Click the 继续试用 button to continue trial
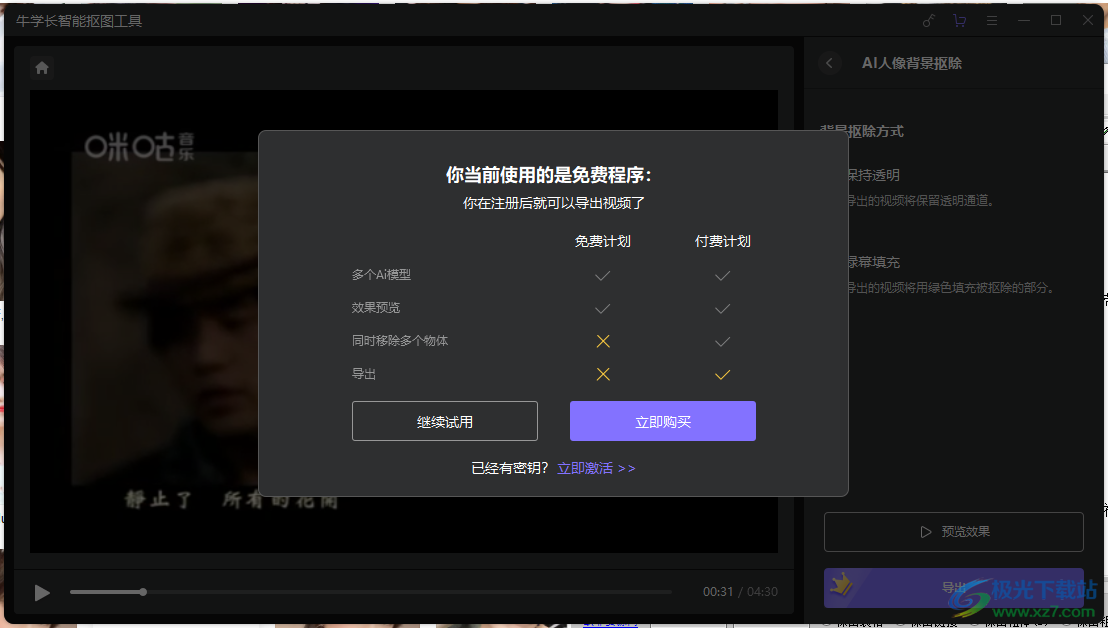Image resolution: width=1108 pixels, height=628 pixels. pyautogui.click(x=444, y=420)
